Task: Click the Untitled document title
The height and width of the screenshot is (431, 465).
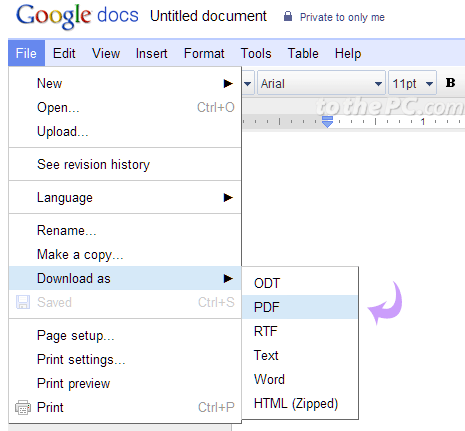Action: pos(208,16)
